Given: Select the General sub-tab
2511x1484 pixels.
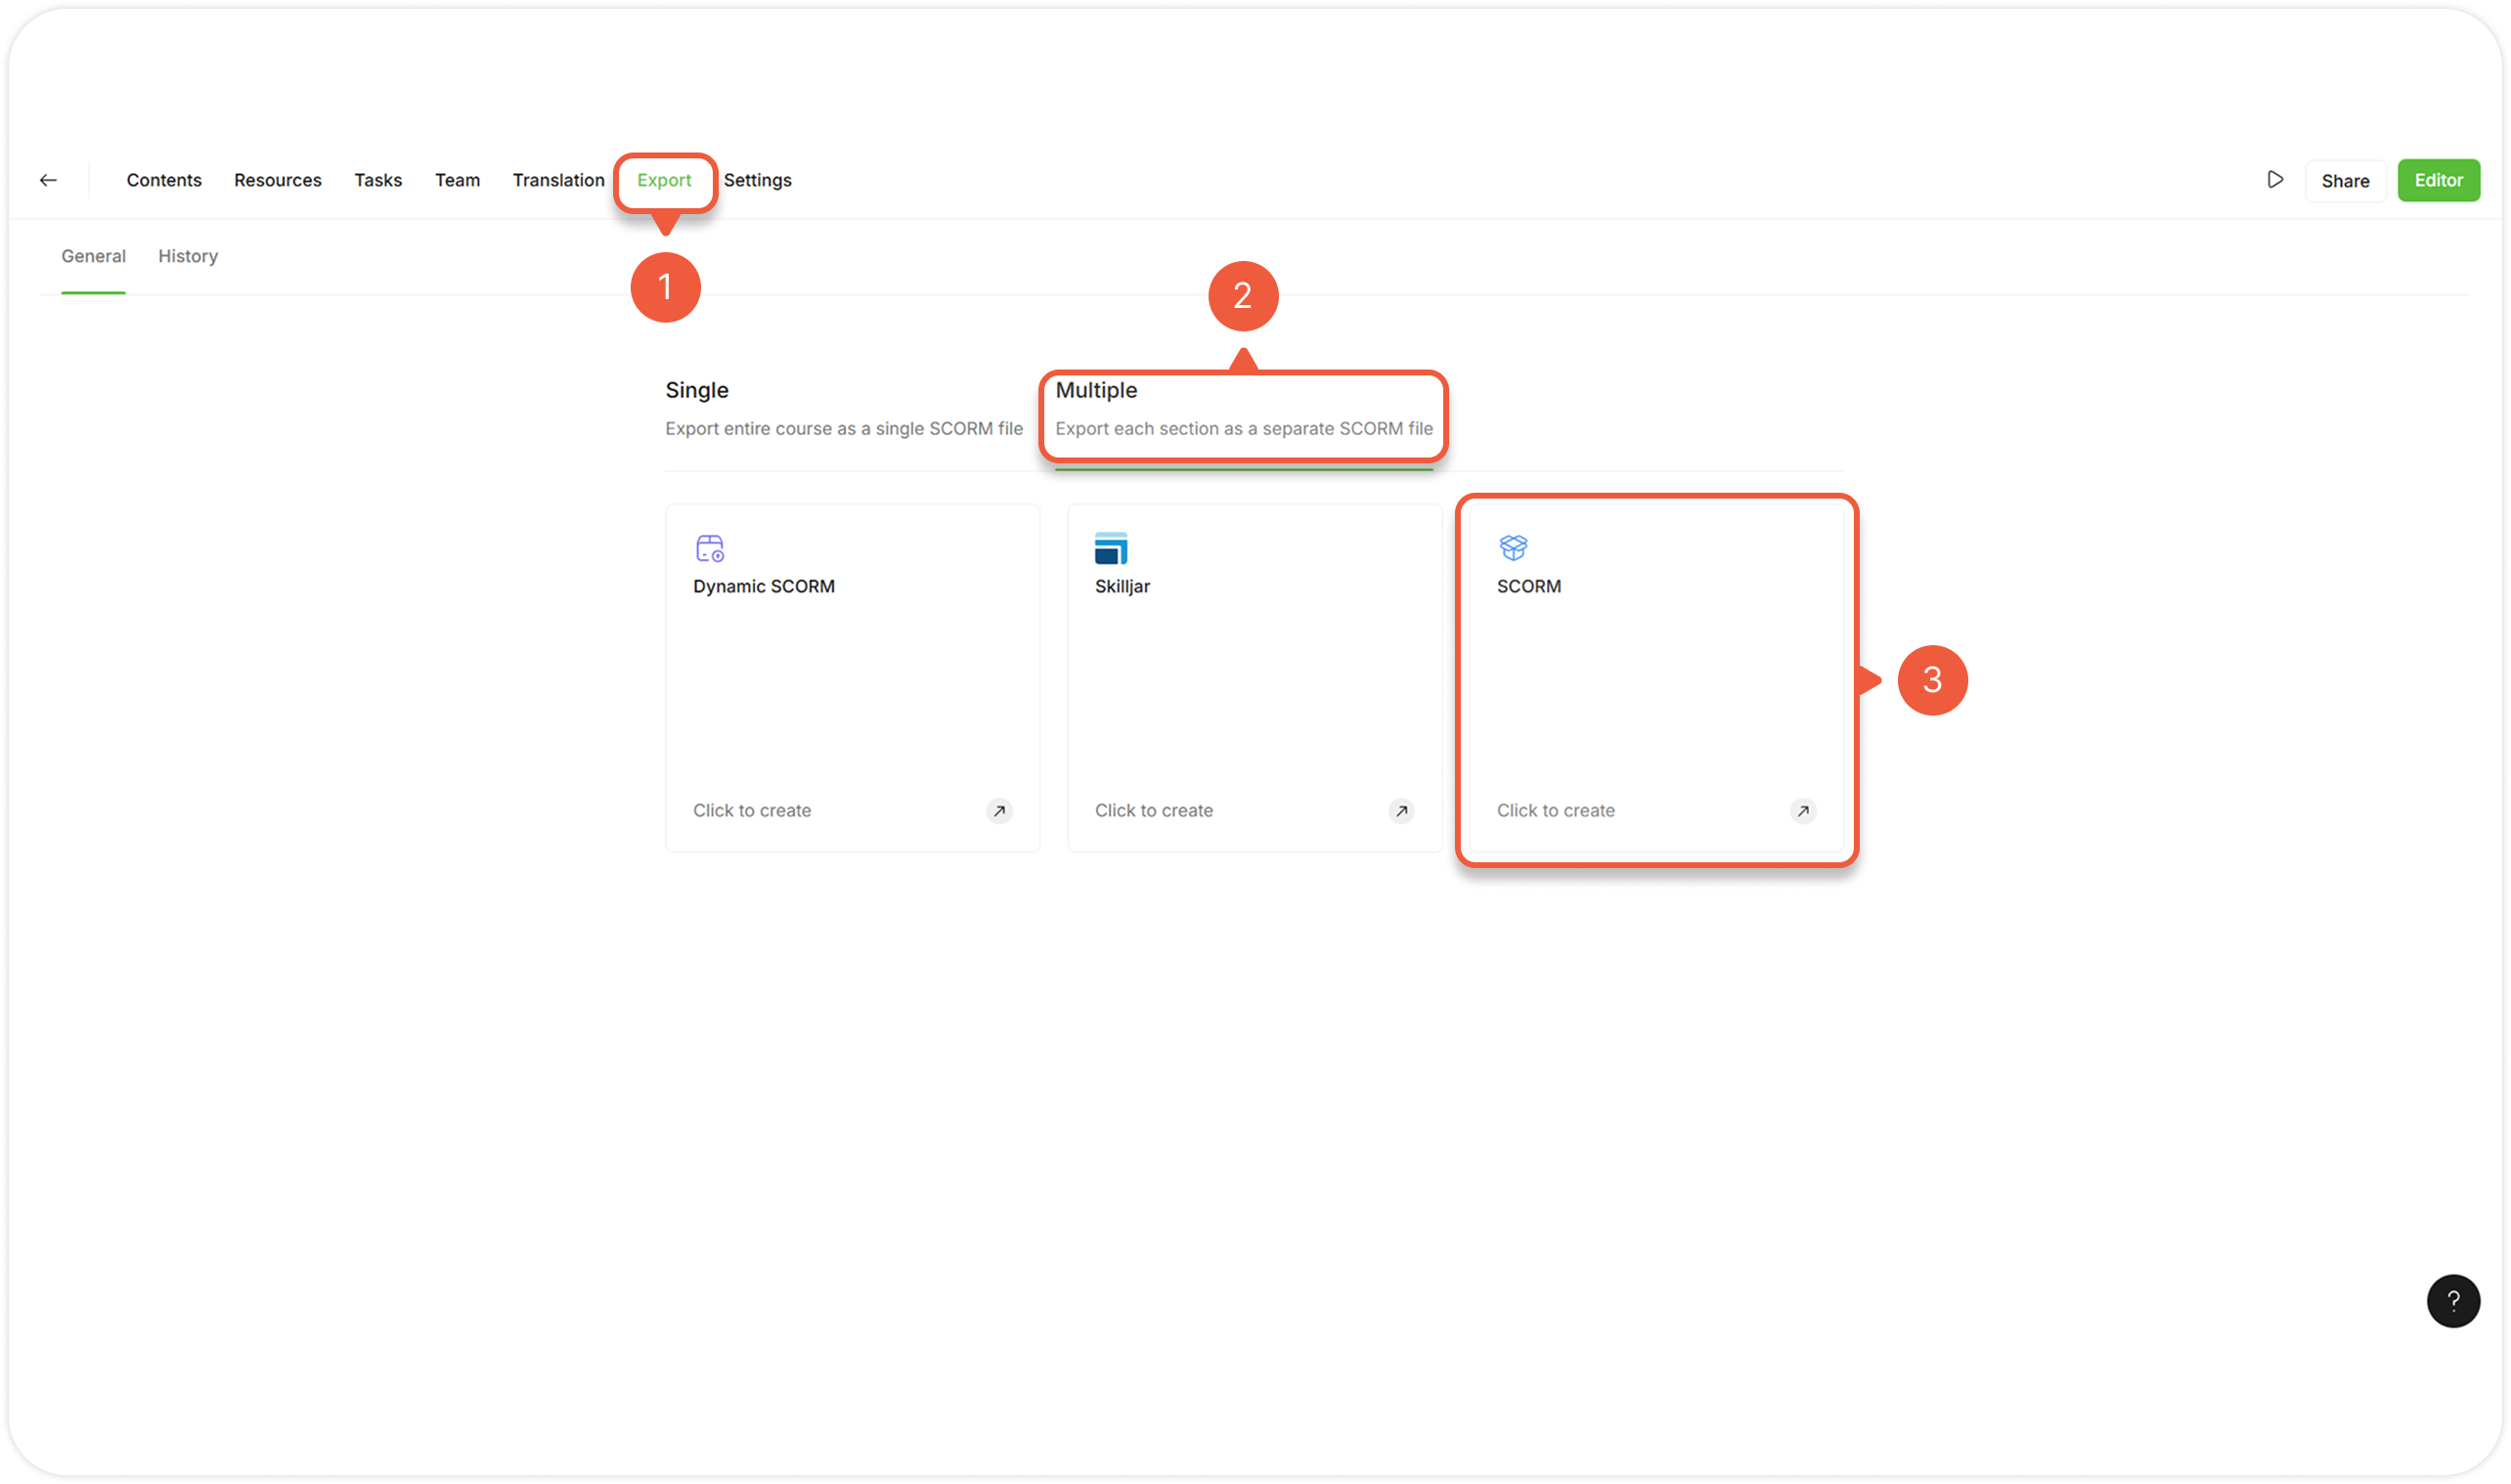Looking at the screenshot, I should point(93,256).
